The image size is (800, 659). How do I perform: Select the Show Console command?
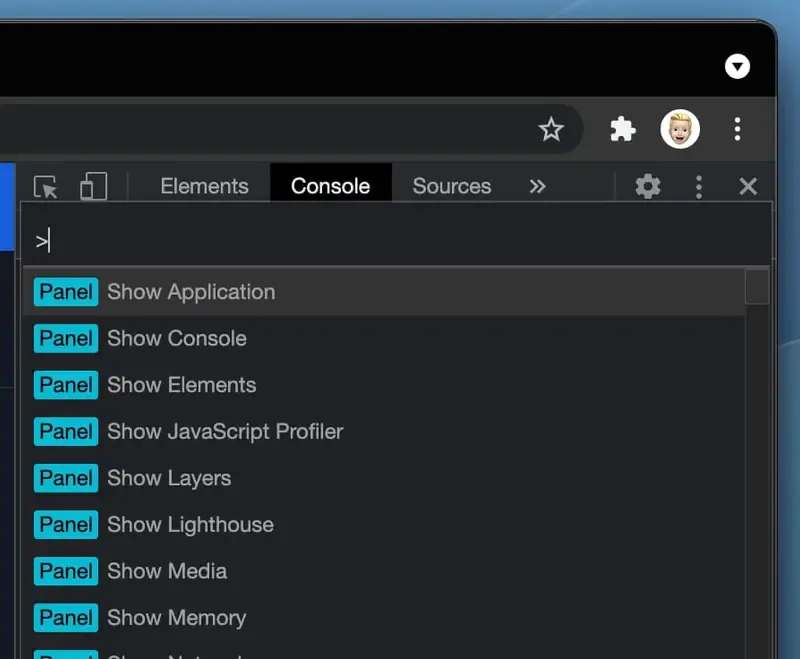coord(384,338)
